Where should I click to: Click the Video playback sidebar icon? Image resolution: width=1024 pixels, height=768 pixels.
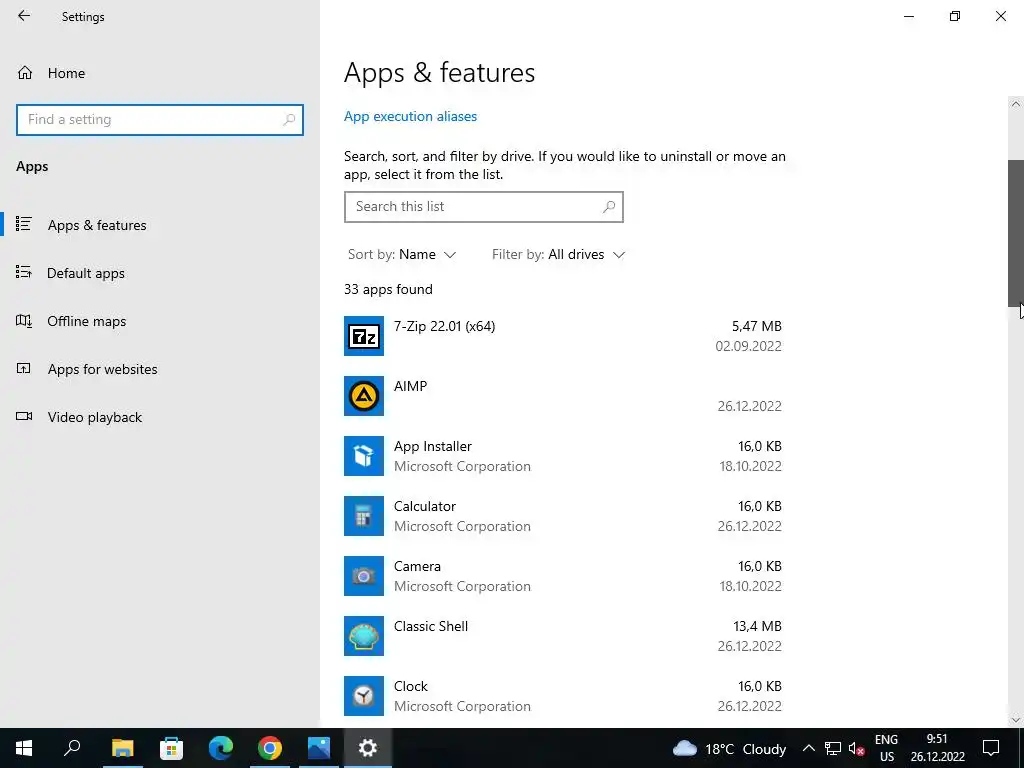[24, 416]
